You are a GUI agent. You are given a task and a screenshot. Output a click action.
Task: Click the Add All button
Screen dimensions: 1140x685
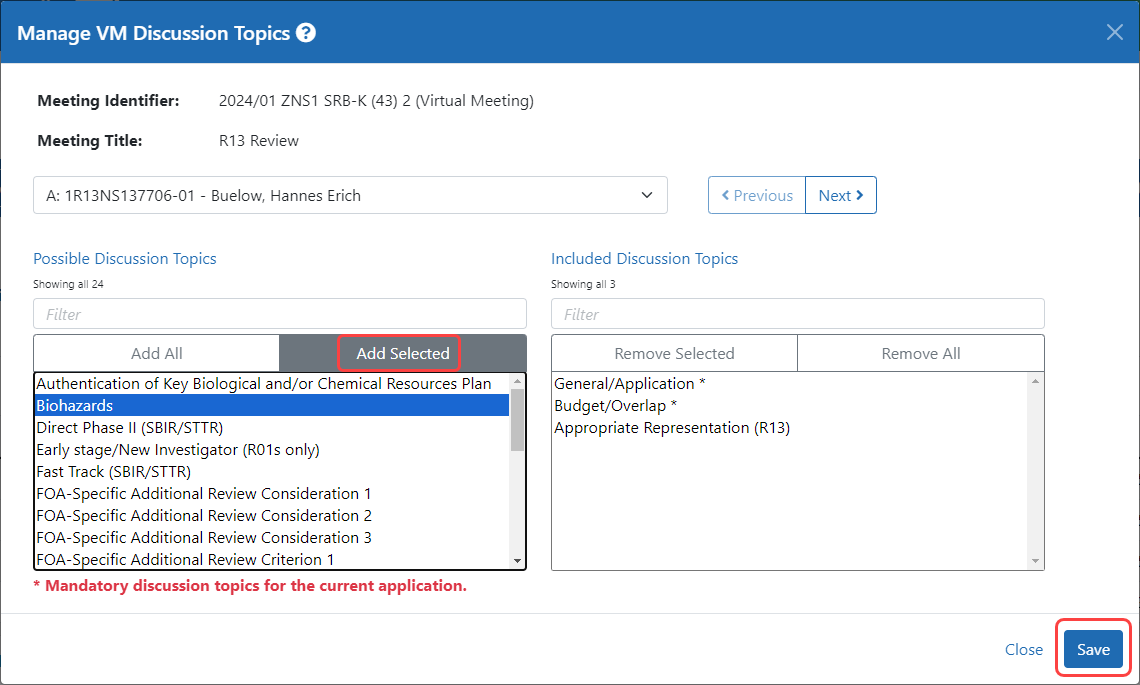(156, 353)
